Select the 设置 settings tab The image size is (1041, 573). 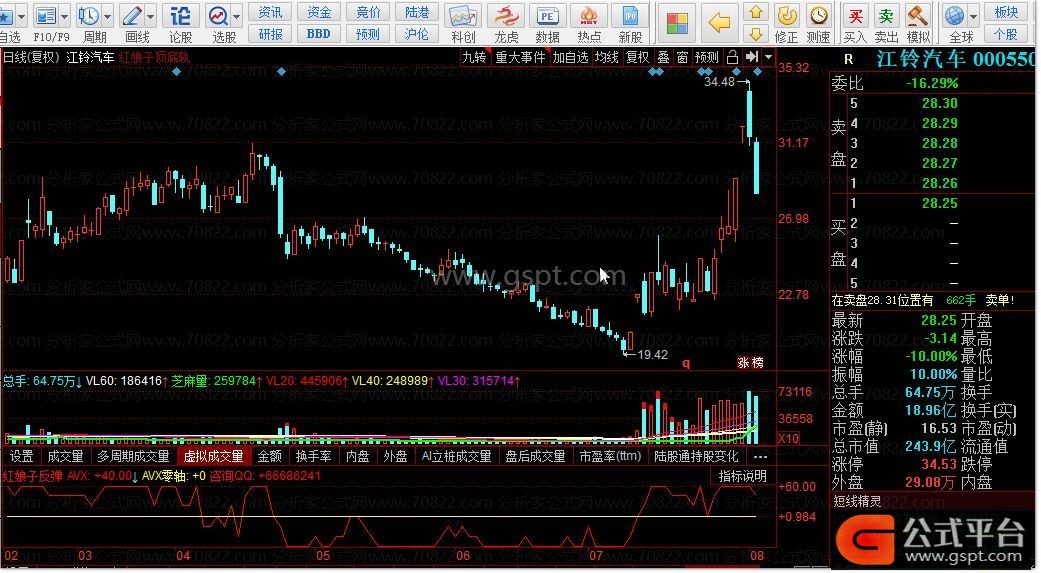click(21, 456)
